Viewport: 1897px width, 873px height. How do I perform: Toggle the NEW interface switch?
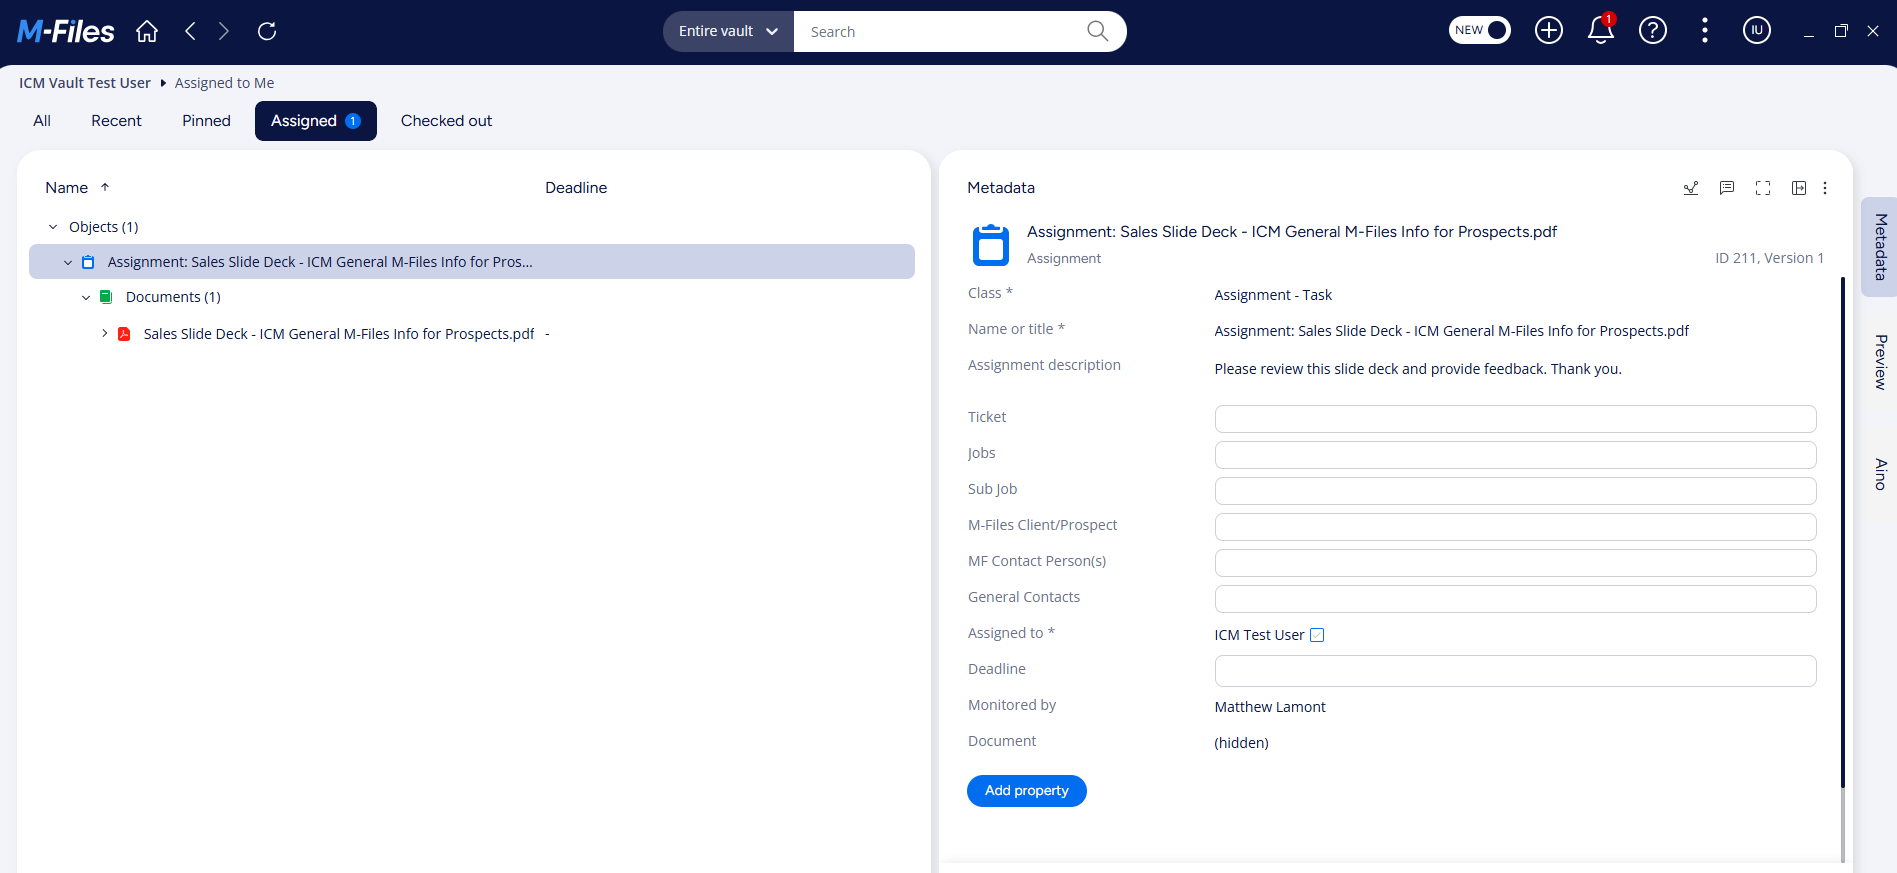(1480, 30)
